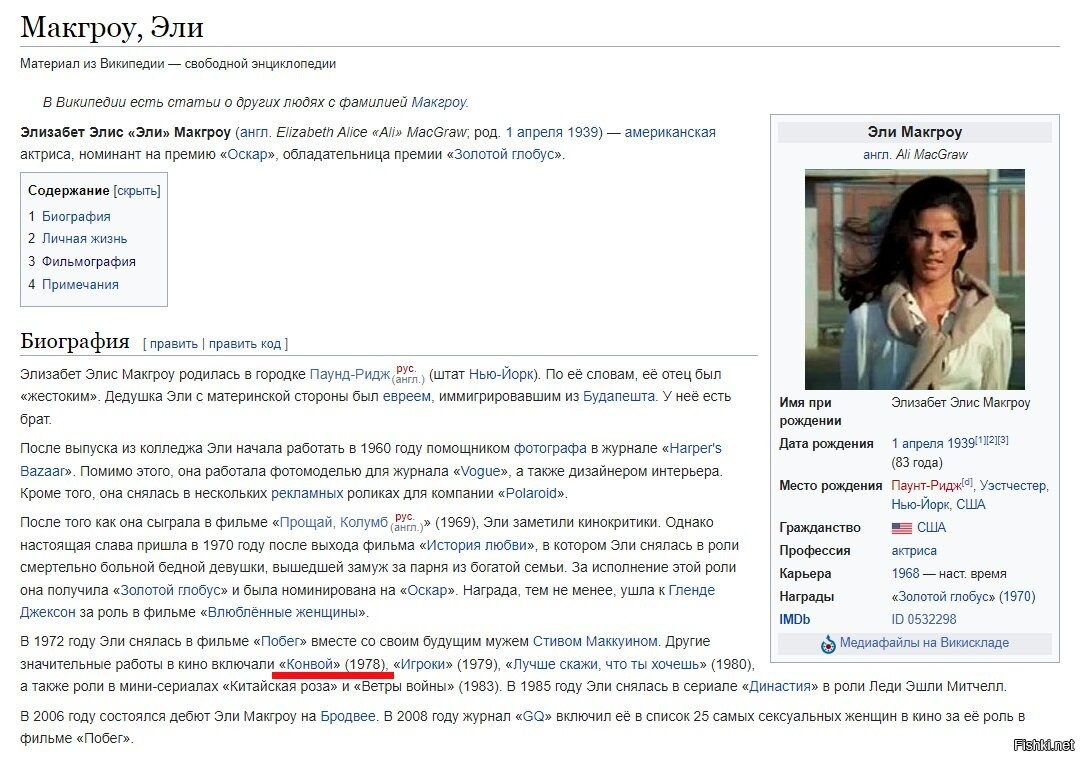Open the Бродвее link
Image resolution: width=1080 pixels, height=757 pixels.
[348, 716]
